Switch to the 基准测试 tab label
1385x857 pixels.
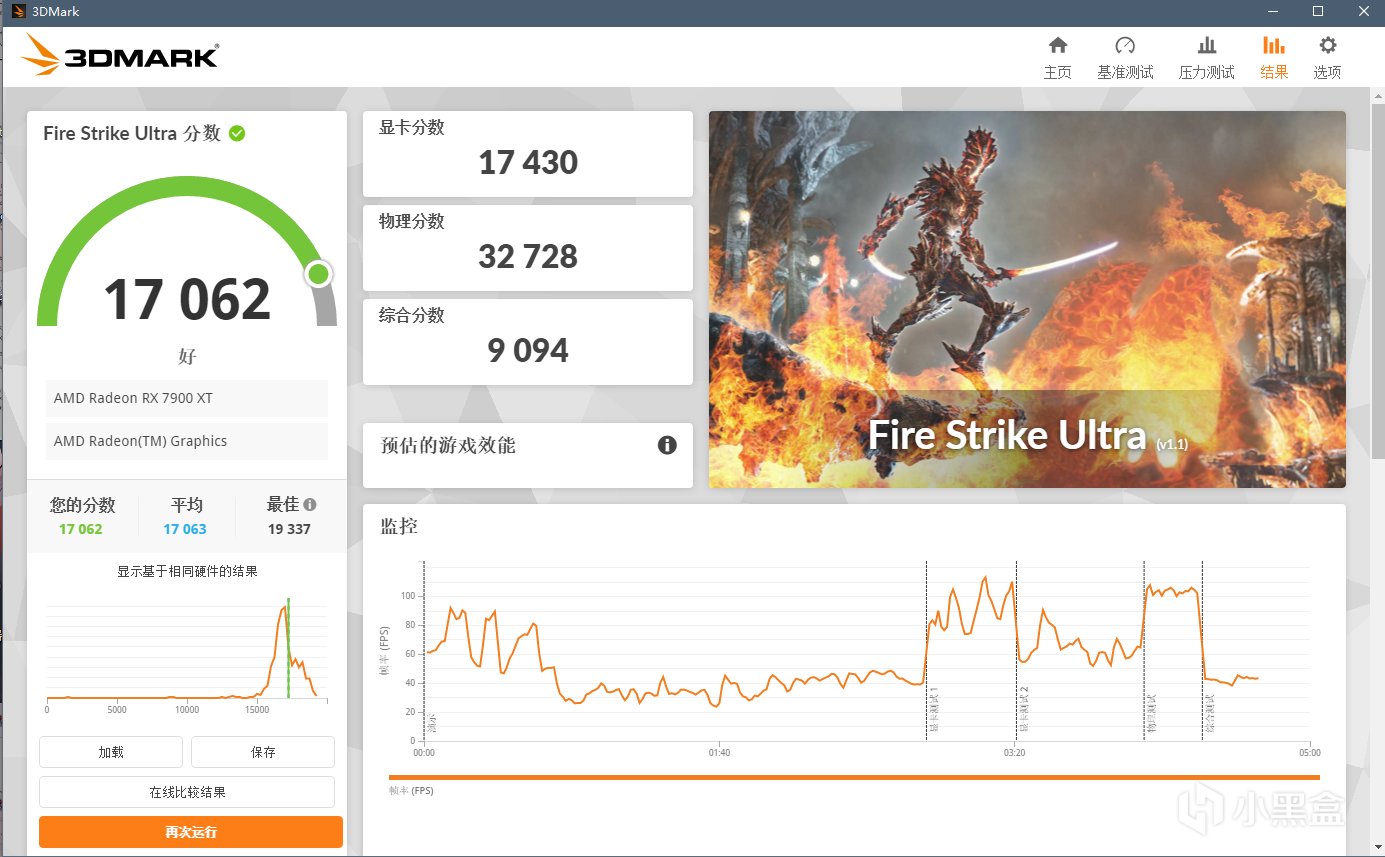coord(1125,72)
